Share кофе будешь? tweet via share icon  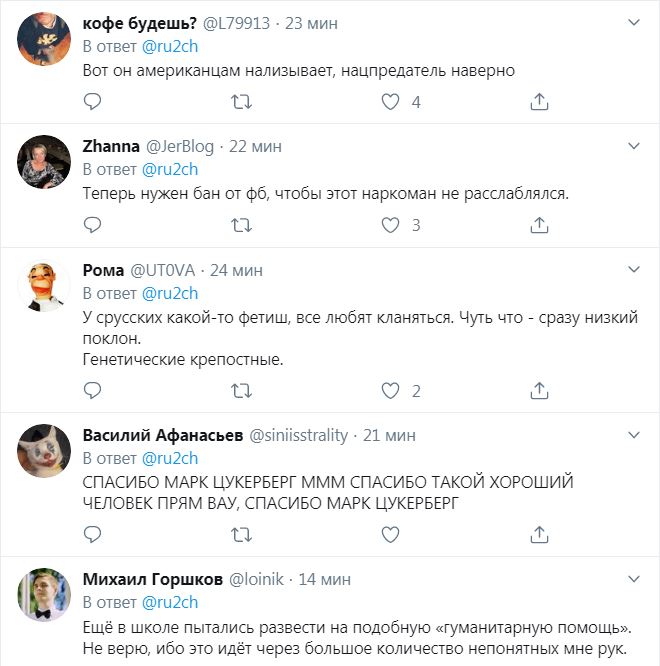pos(539,102)
